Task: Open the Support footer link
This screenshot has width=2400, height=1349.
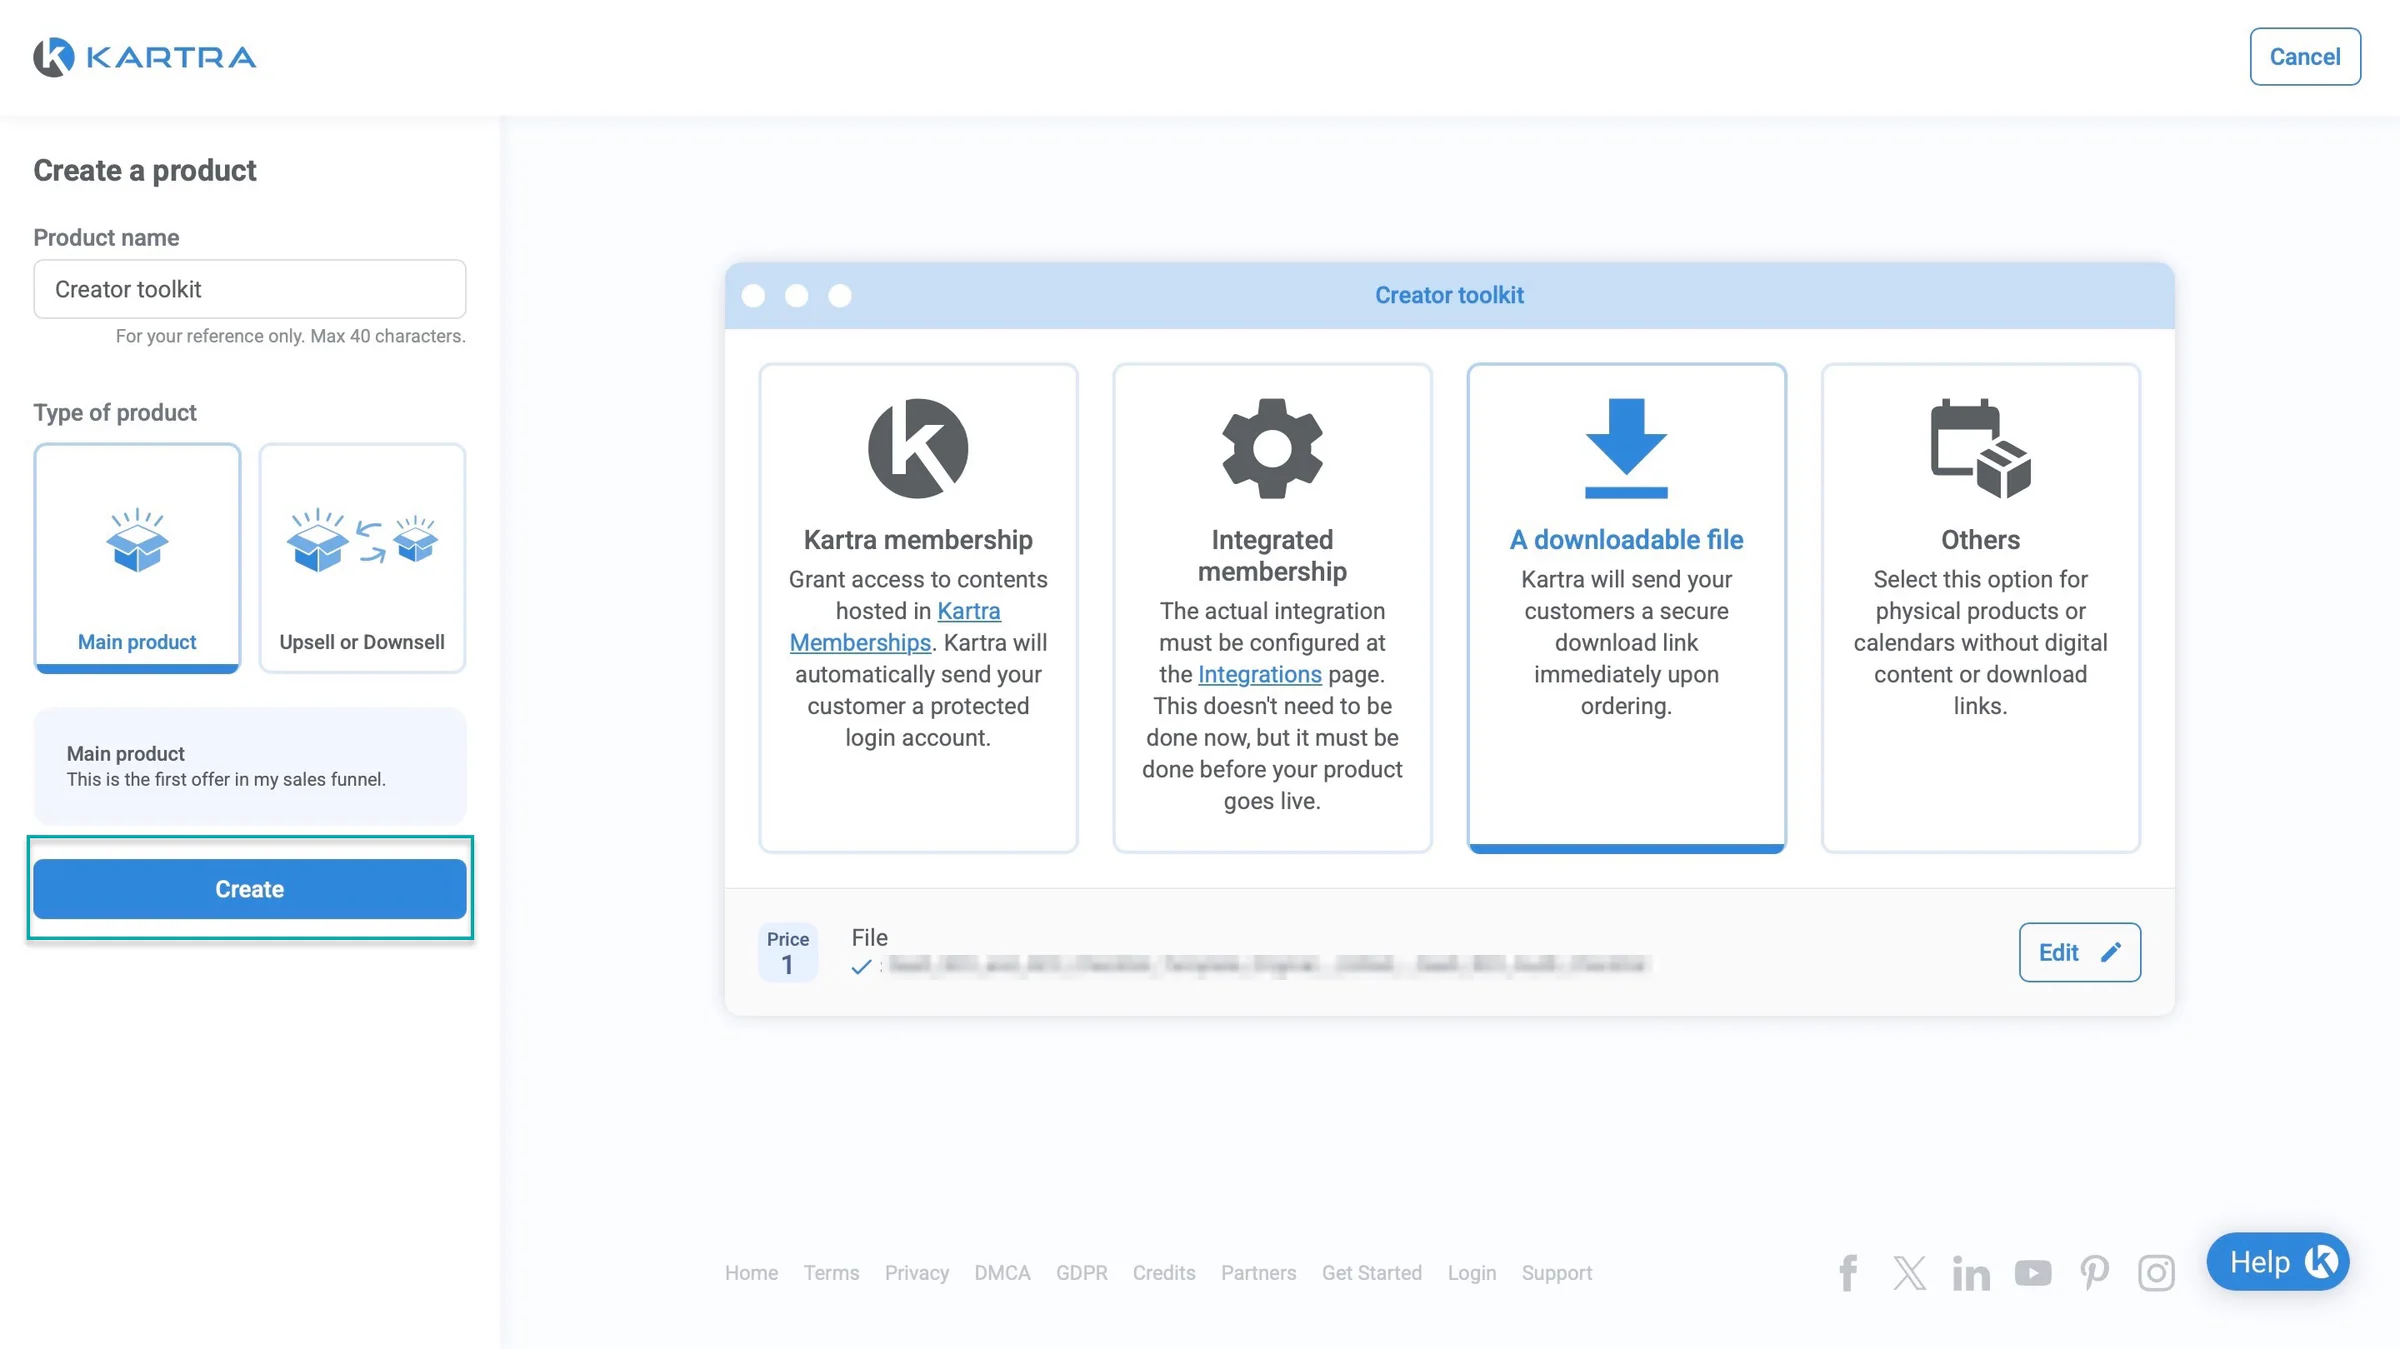Action: click(1557, 1273)
